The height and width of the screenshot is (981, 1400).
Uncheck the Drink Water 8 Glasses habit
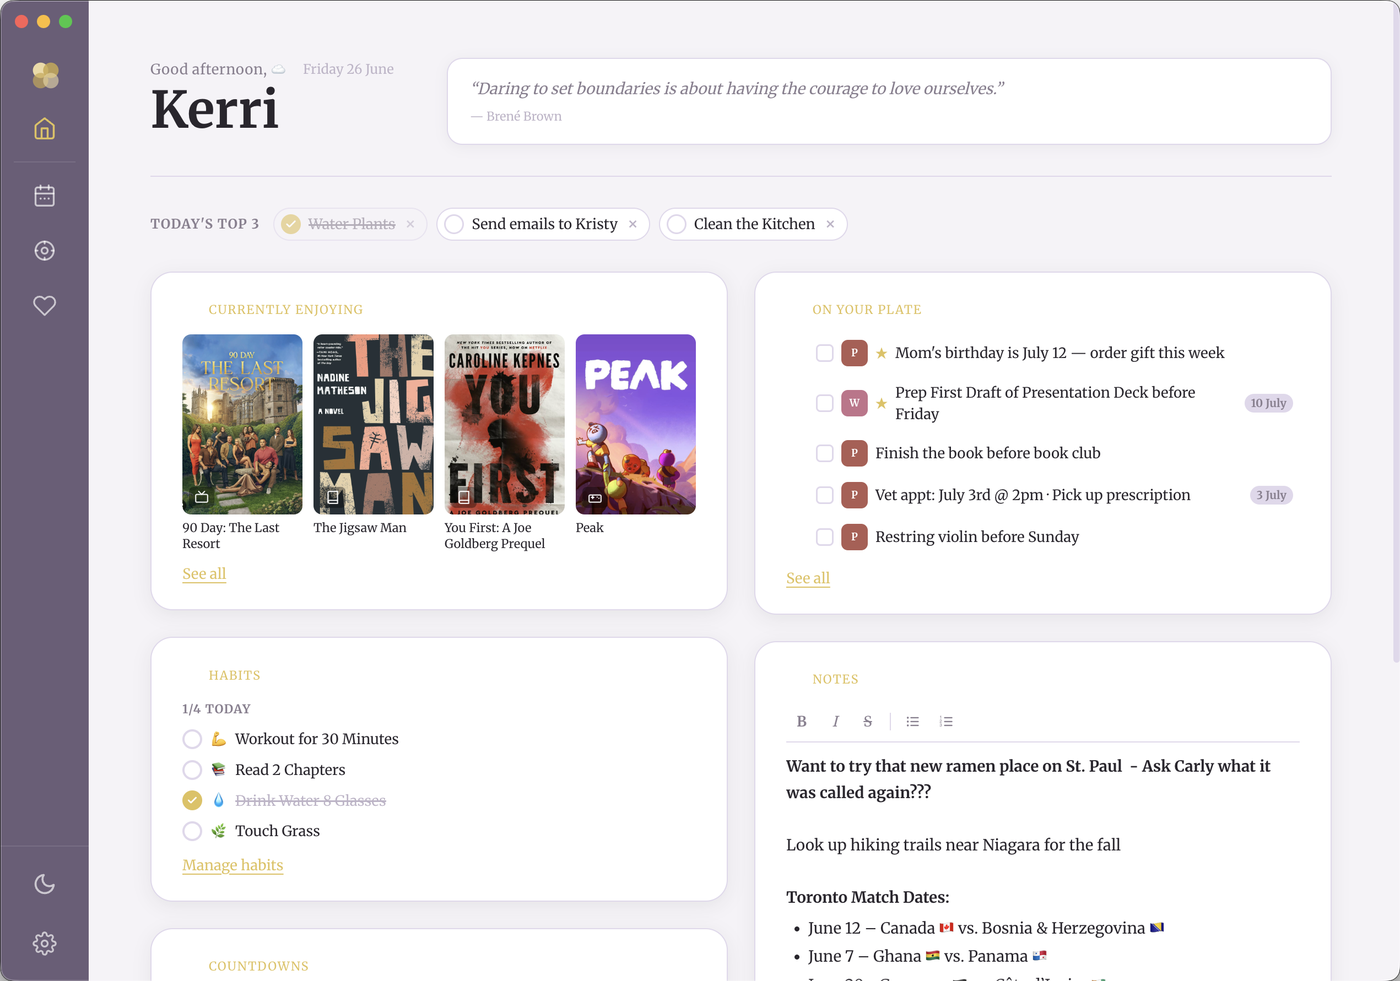pos(192,800)
